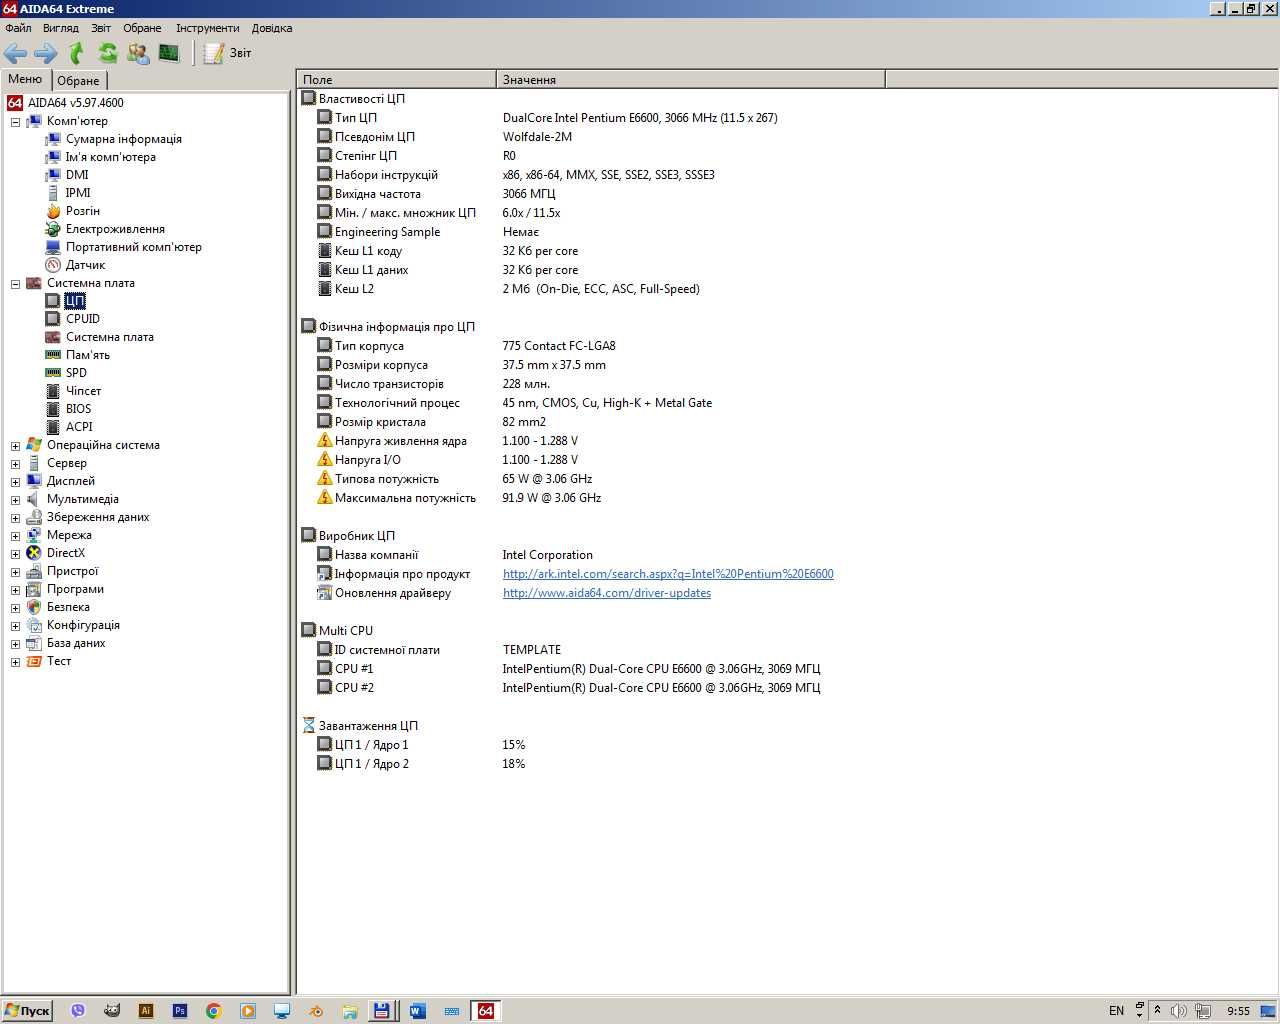Open Photoshop from the taskbar
The image size is (1280, 1024).
click(x=180, y=1011)
